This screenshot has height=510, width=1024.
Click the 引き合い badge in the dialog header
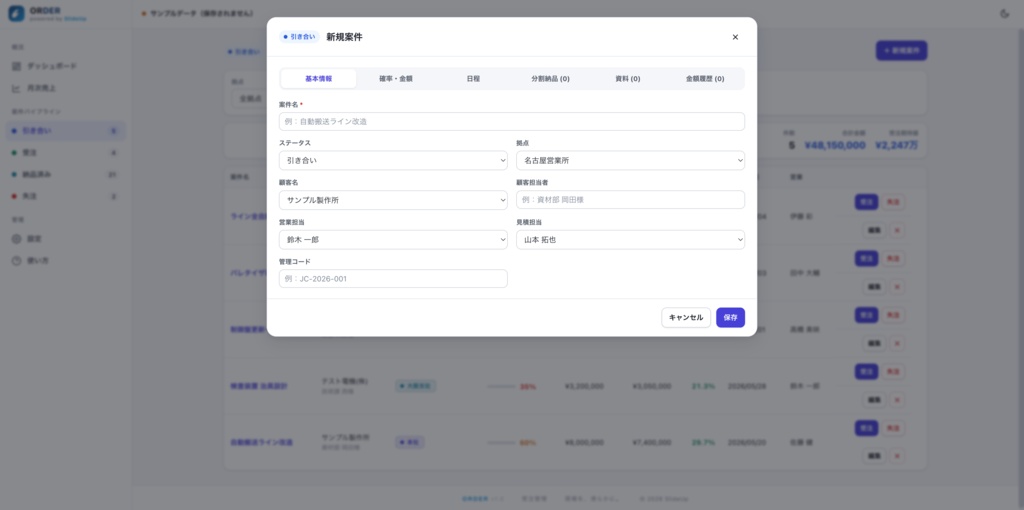[x=299, y=37]
